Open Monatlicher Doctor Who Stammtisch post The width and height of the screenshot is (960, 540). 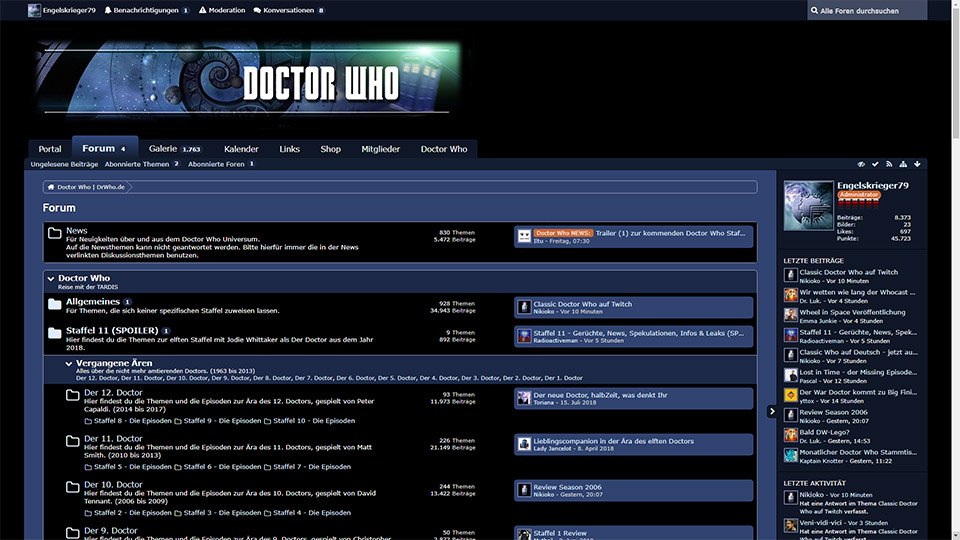858,452
